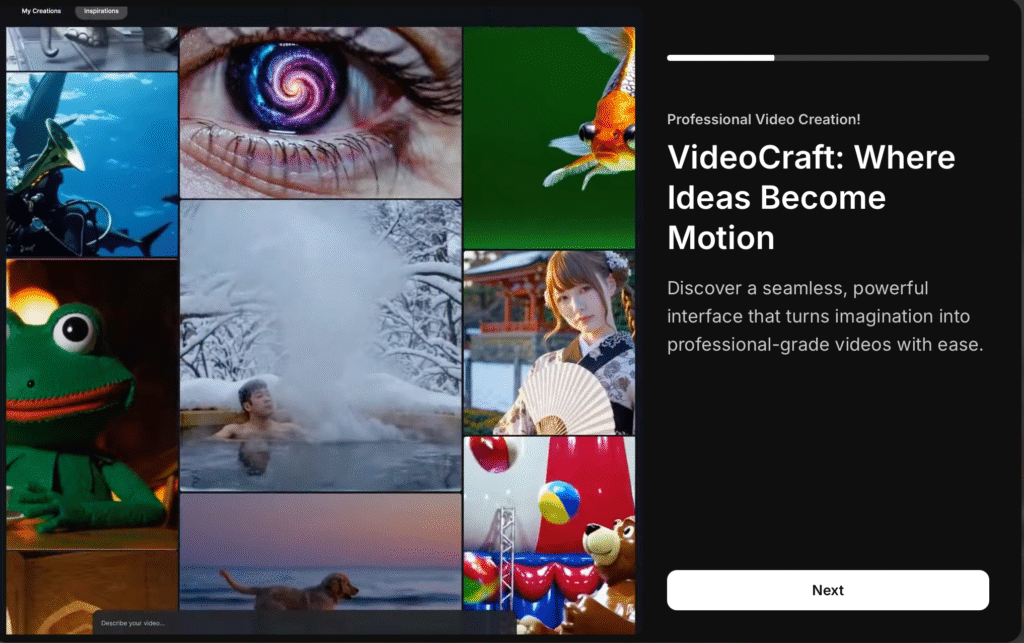
Task: Open the woman in kimono with fan thumbnail
Action: point(549,343)
